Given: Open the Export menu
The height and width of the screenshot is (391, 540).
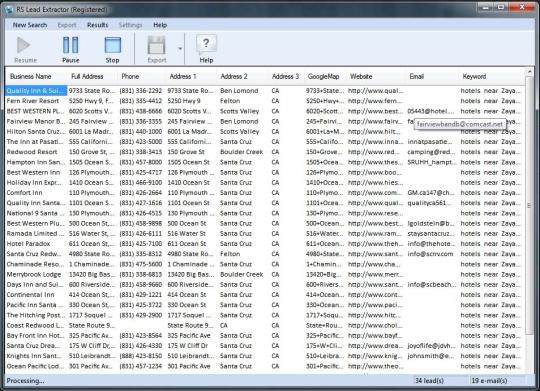Looking at the screenshot, I should (67, 25).
